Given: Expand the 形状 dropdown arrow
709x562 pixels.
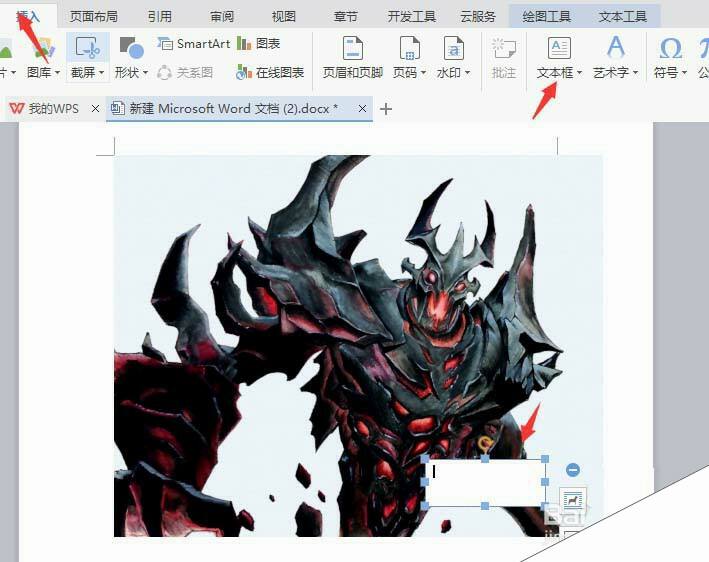Looking at the screenshot, I should pos(145,72).
